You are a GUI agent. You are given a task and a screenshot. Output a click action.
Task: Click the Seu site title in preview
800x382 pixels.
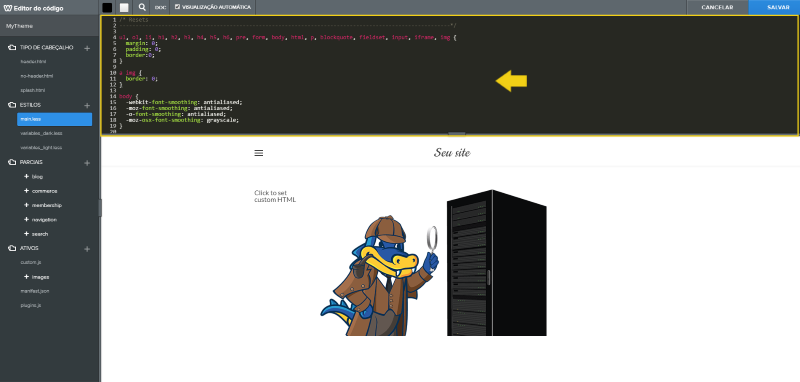click(x=452, y=152)
